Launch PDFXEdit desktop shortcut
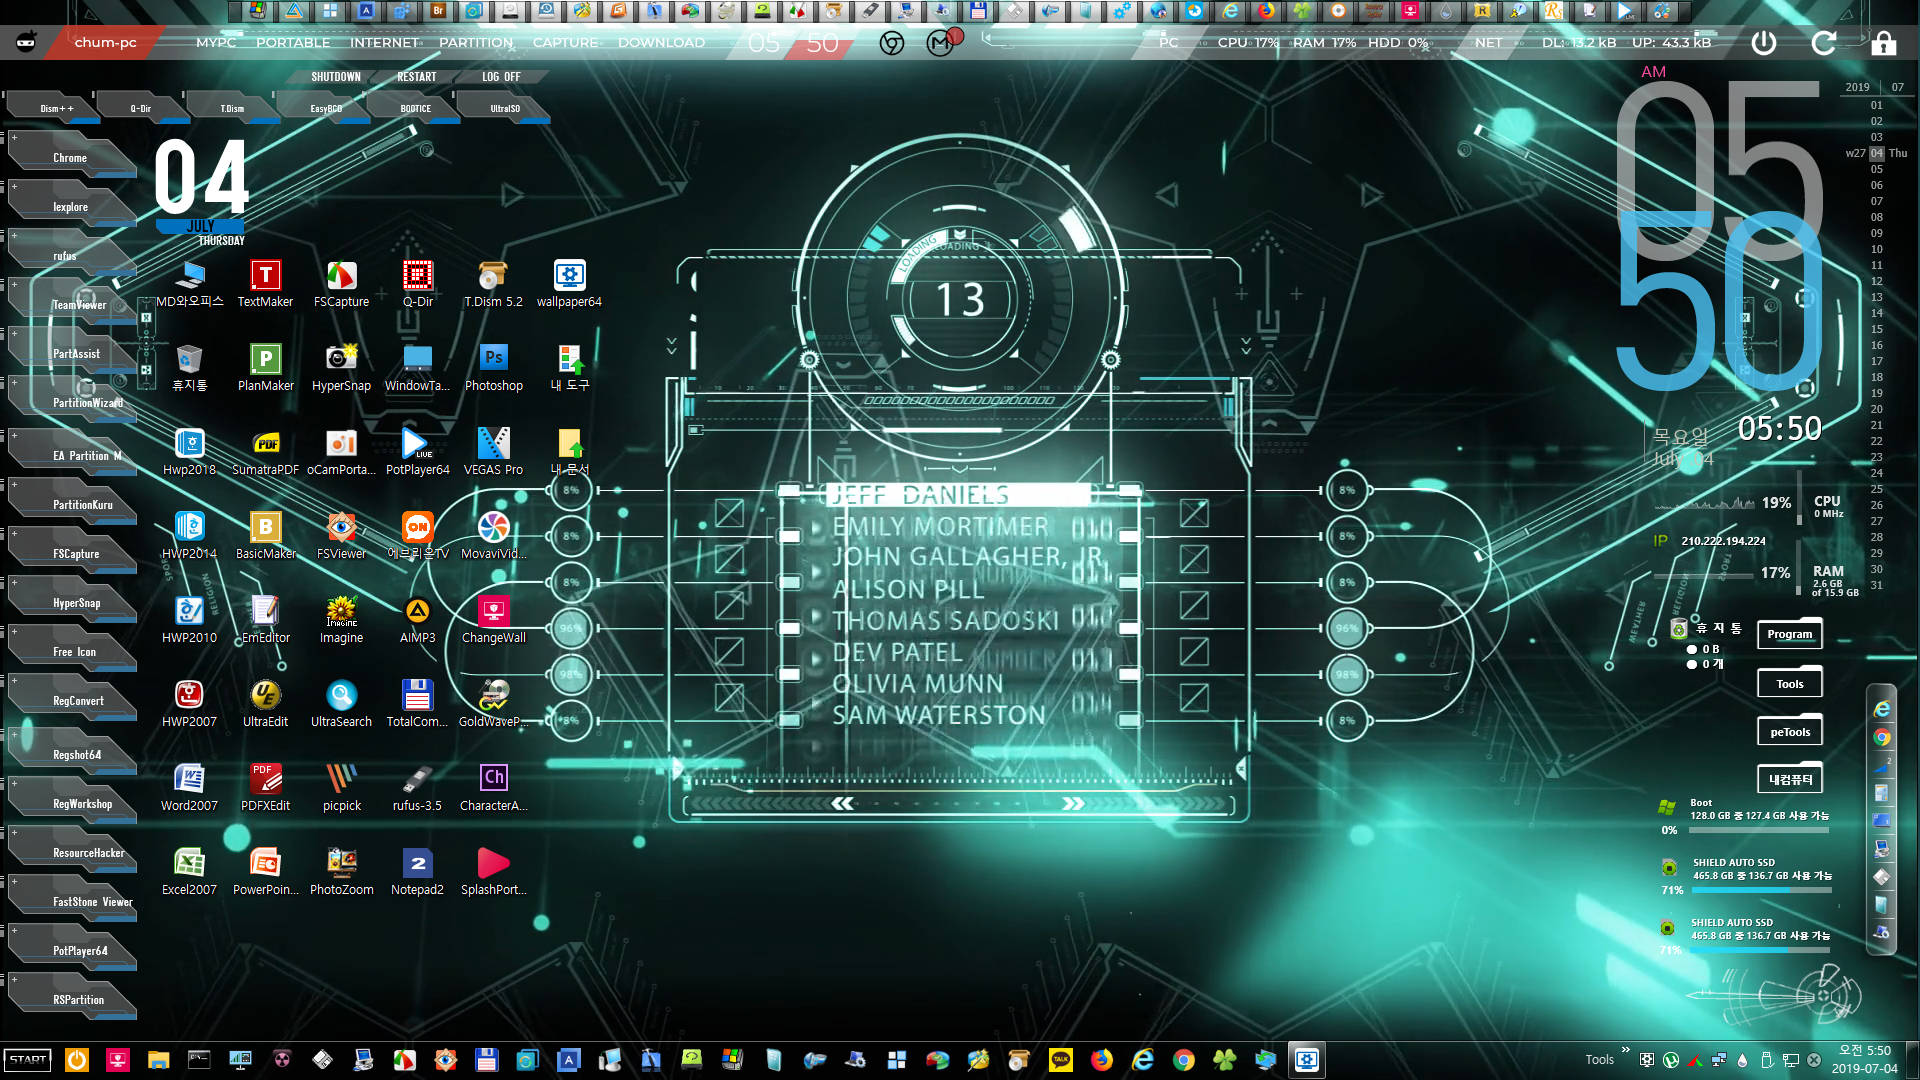This screenshot has height=1080, width=1920. tap(265, 787)
